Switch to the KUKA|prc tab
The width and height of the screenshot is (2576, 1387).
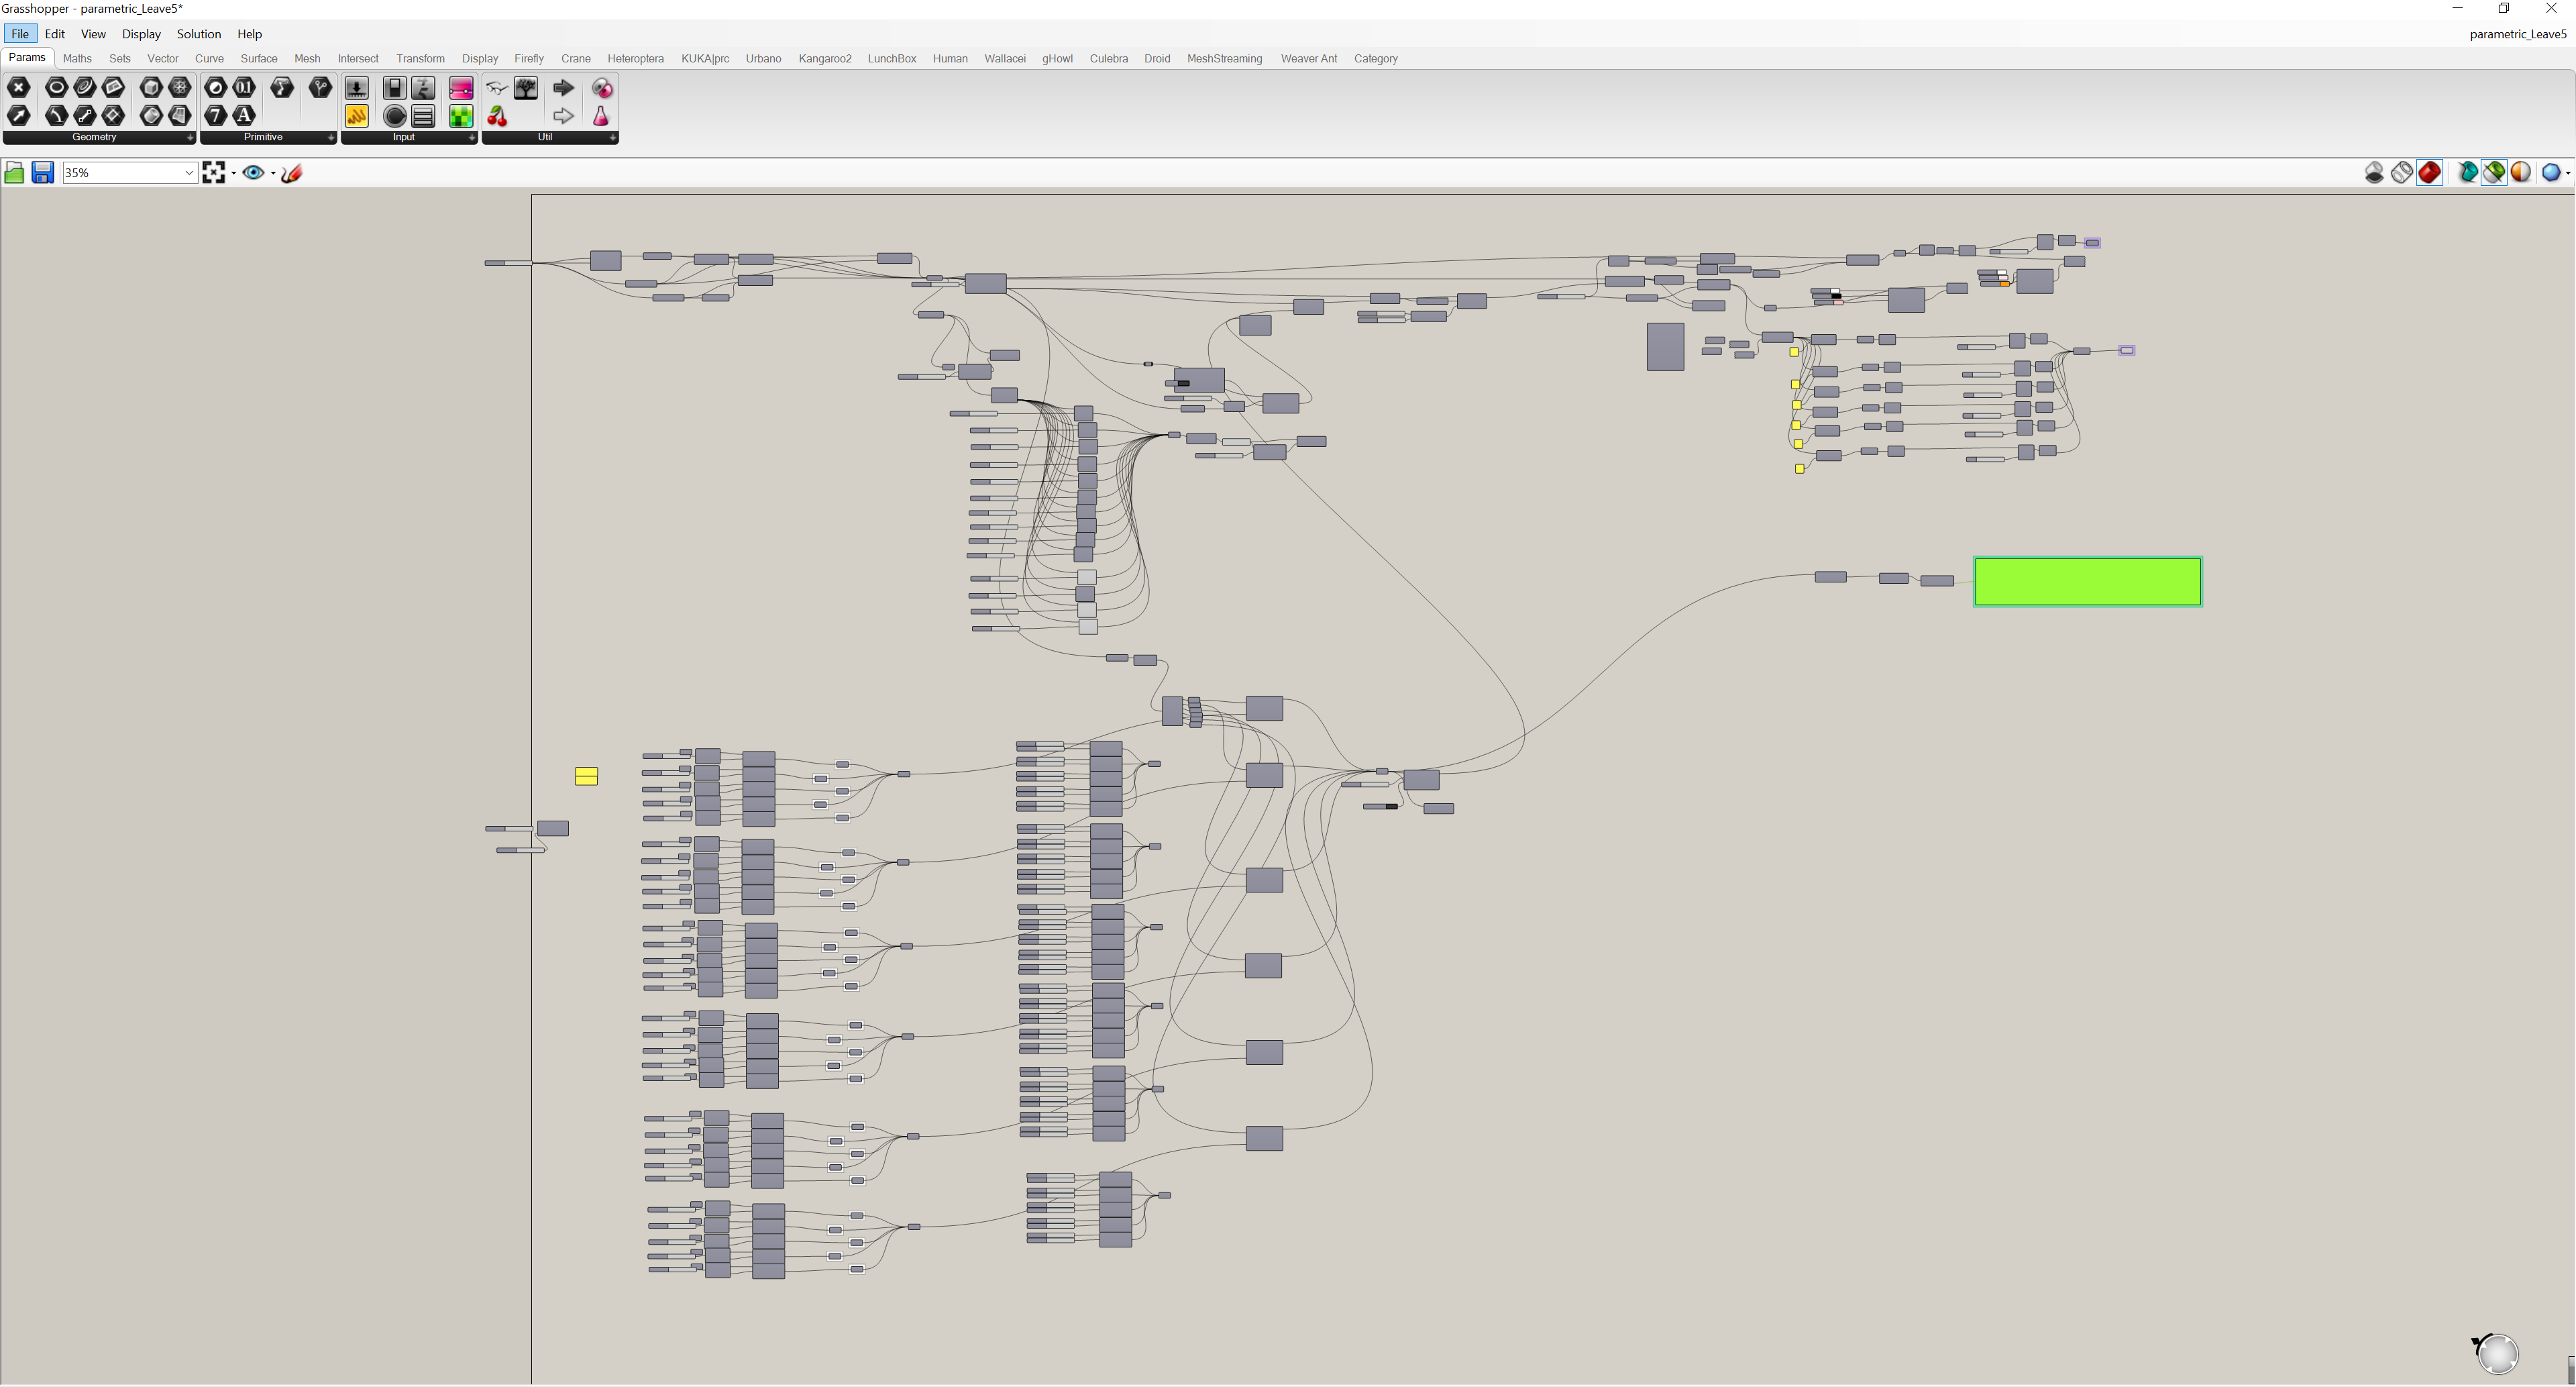[705, 59]
